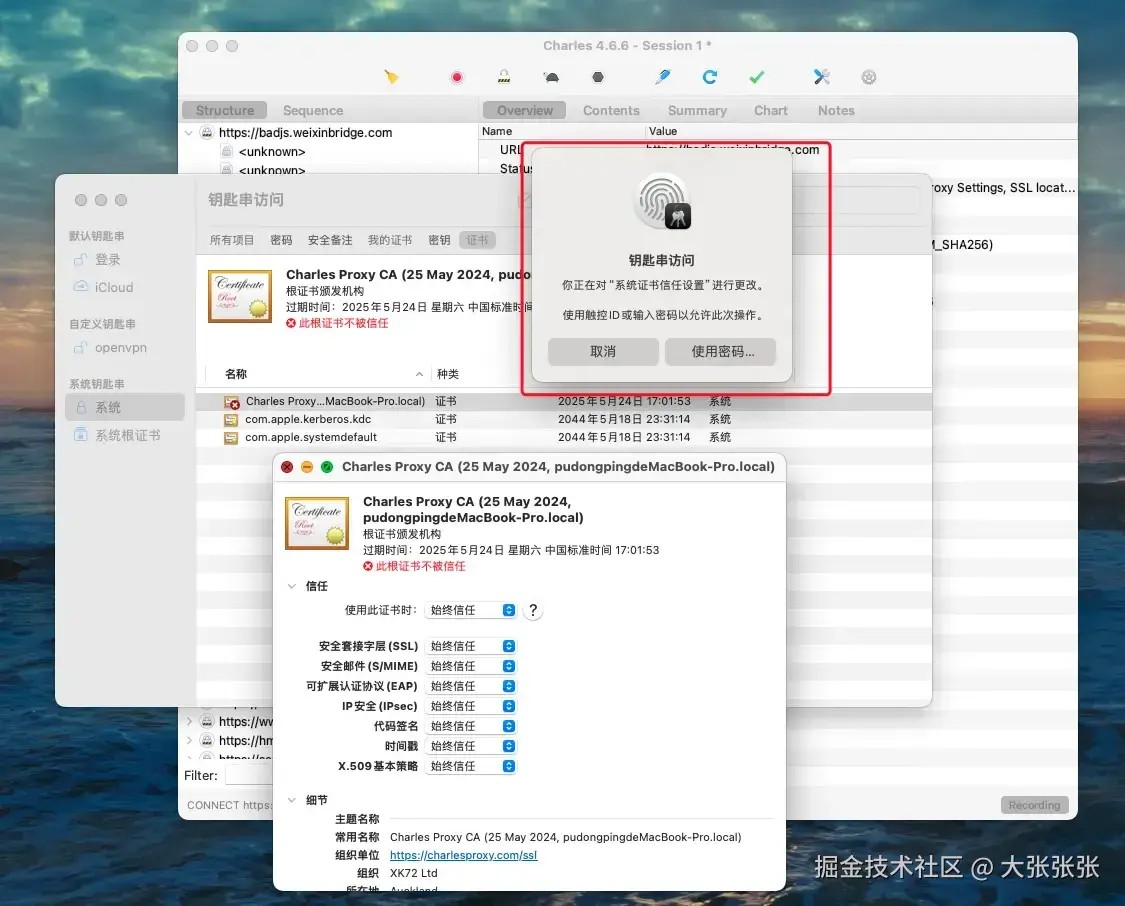This screenshot has width=1125, height=906.
Task: Switch to the 我的证书 category tab
Action: coord(390,240)
